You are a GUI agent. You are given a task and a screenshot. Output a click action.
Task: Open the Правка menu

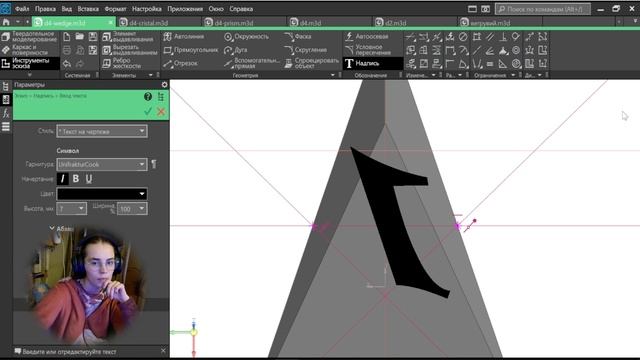[45, 9]
